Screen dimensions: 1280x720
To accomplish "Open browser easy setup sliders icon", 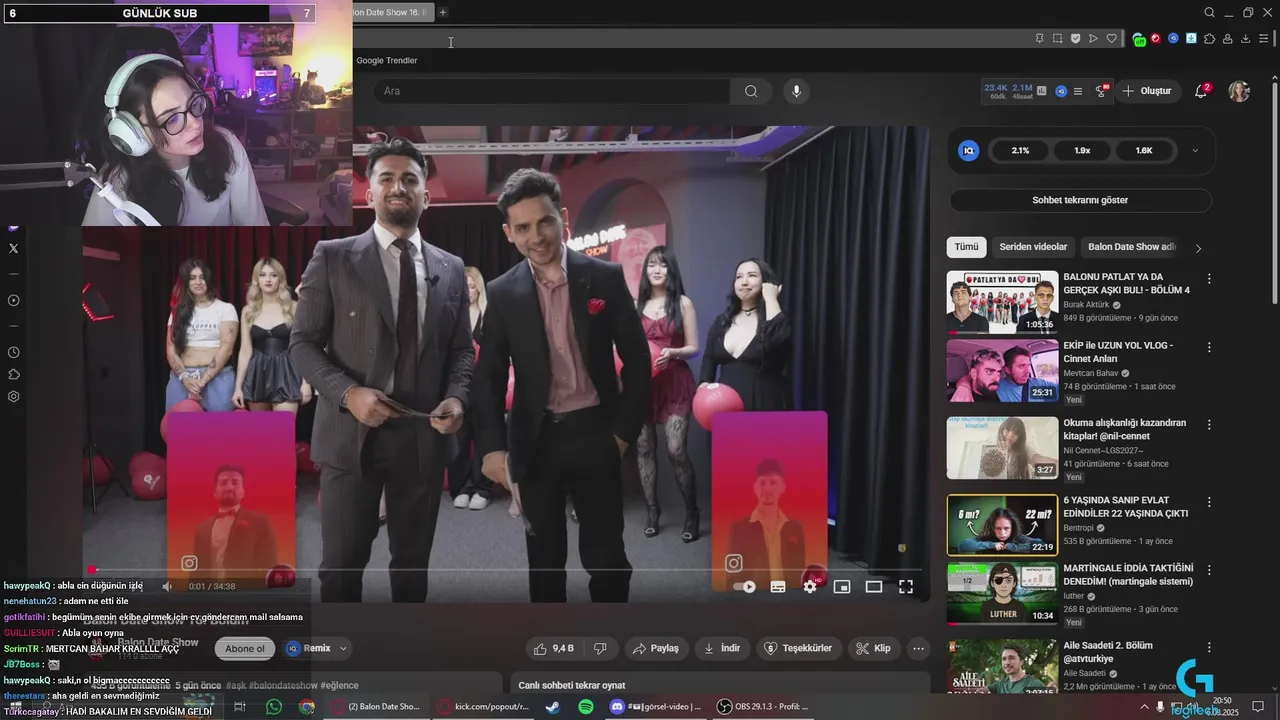I will pos(1263,39).
